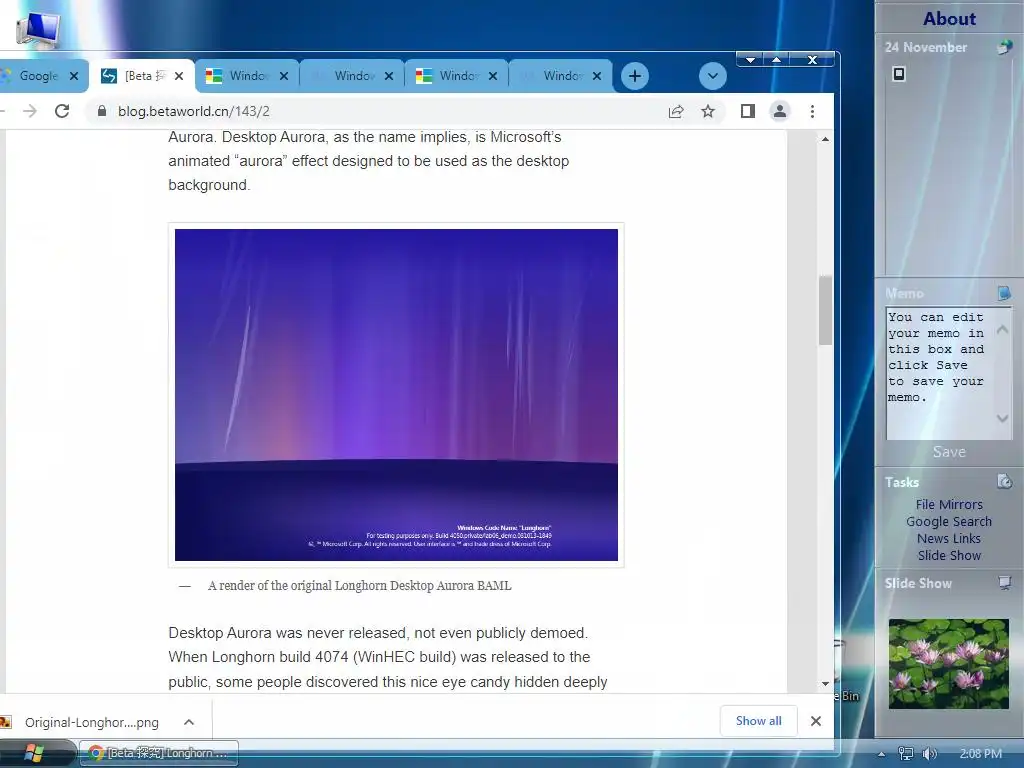1024x768 pixels.
Task: Open the Longhorn Desktop Aurora image
Action: 396,394
